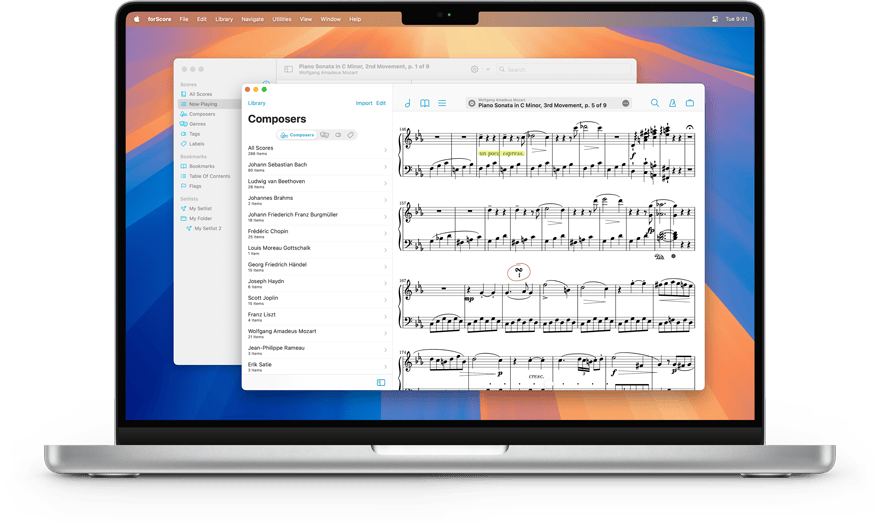Open Louis Moreau Gottschalk composer row
Viewport: 880px width, 524px height.
coord(317,250)
